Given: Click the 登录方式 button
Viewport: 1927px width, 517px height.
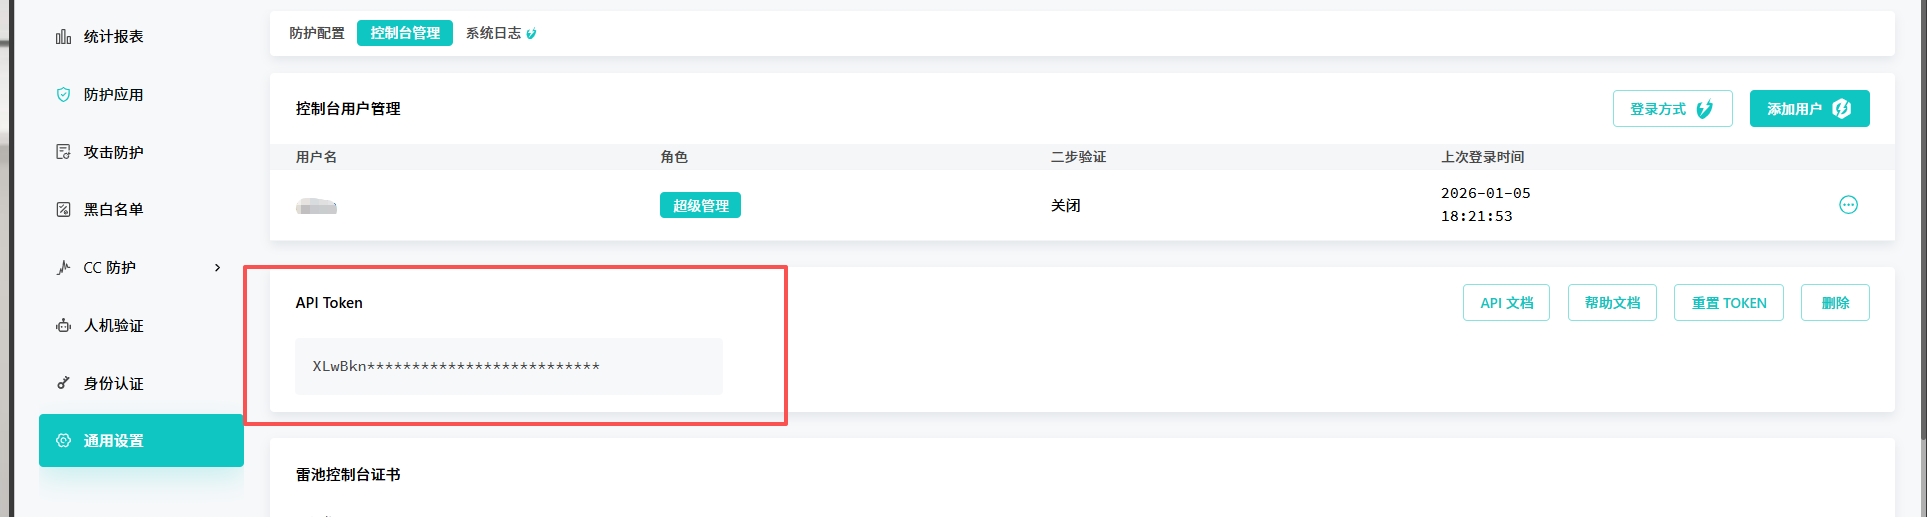Looking at the screenshot, I should [1672, 109].
